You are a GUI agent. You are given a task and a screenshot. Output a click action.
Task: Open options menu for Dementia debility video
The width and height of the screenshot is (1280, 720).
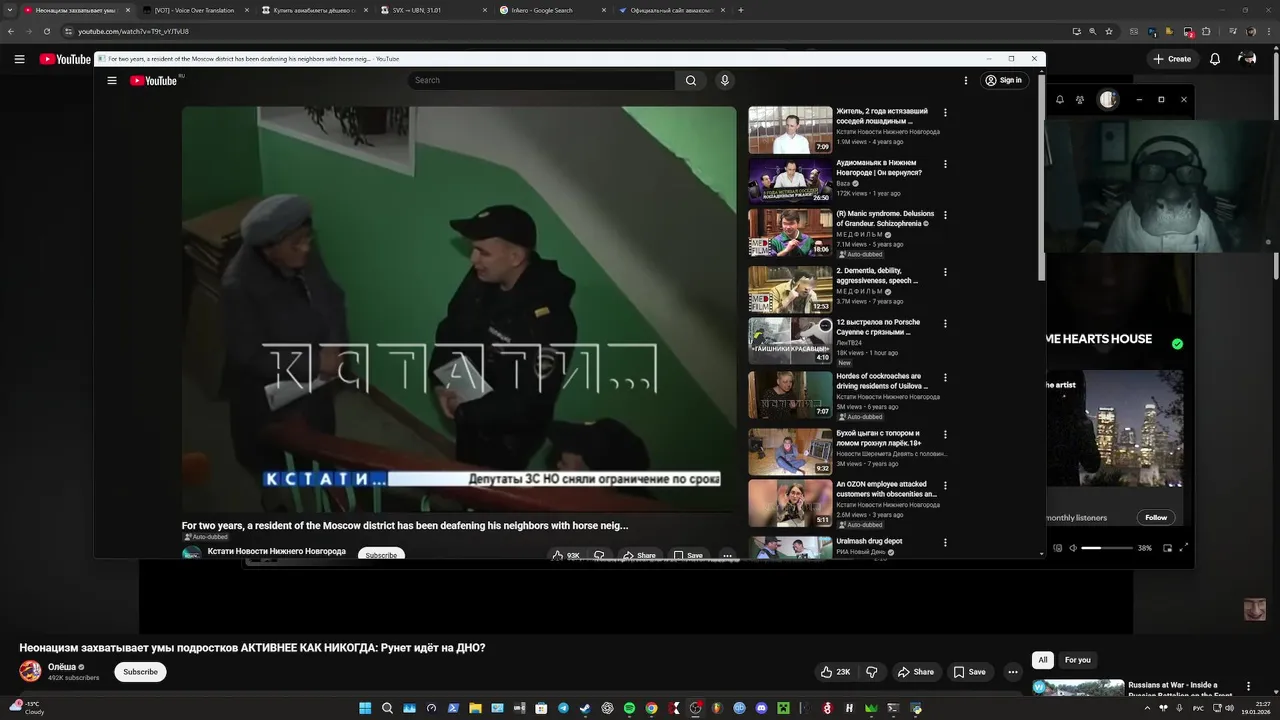pyautogui.click(x=945, y=272)
